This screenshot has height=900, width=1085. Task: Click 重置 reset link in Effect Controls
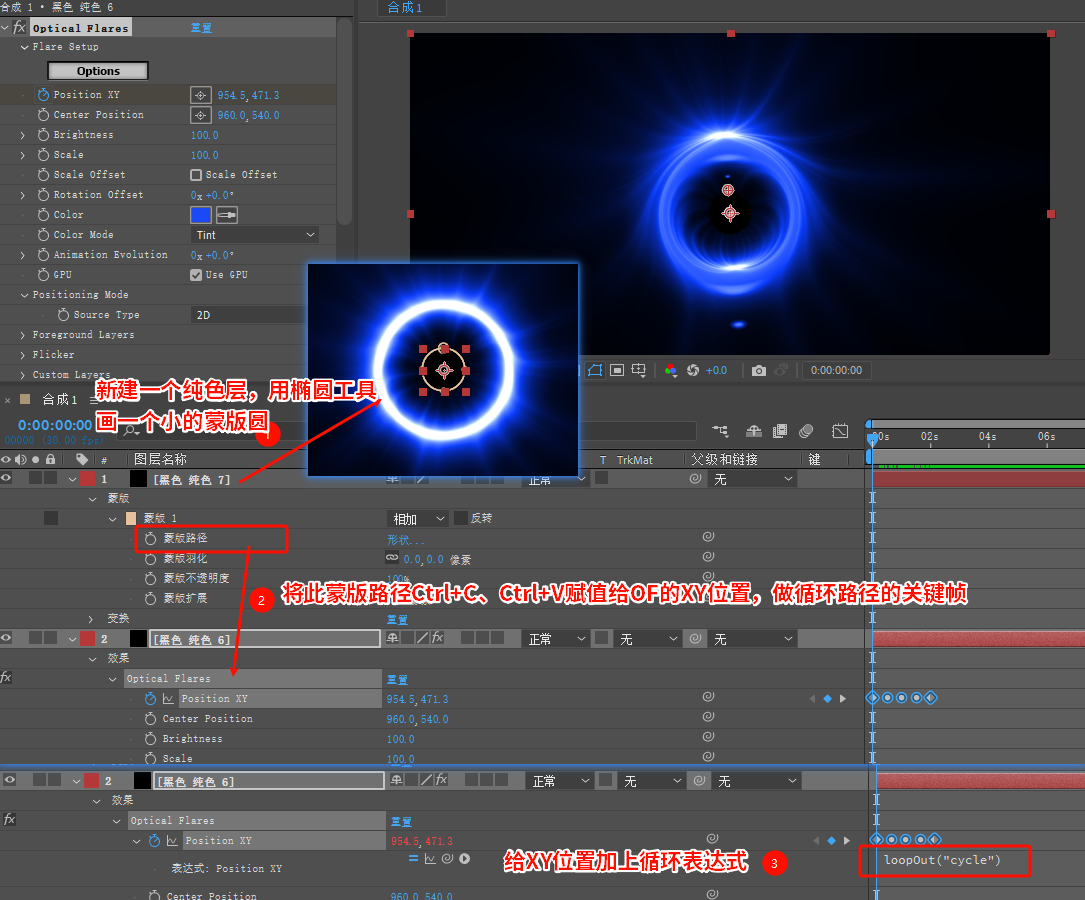coord(201,28)
